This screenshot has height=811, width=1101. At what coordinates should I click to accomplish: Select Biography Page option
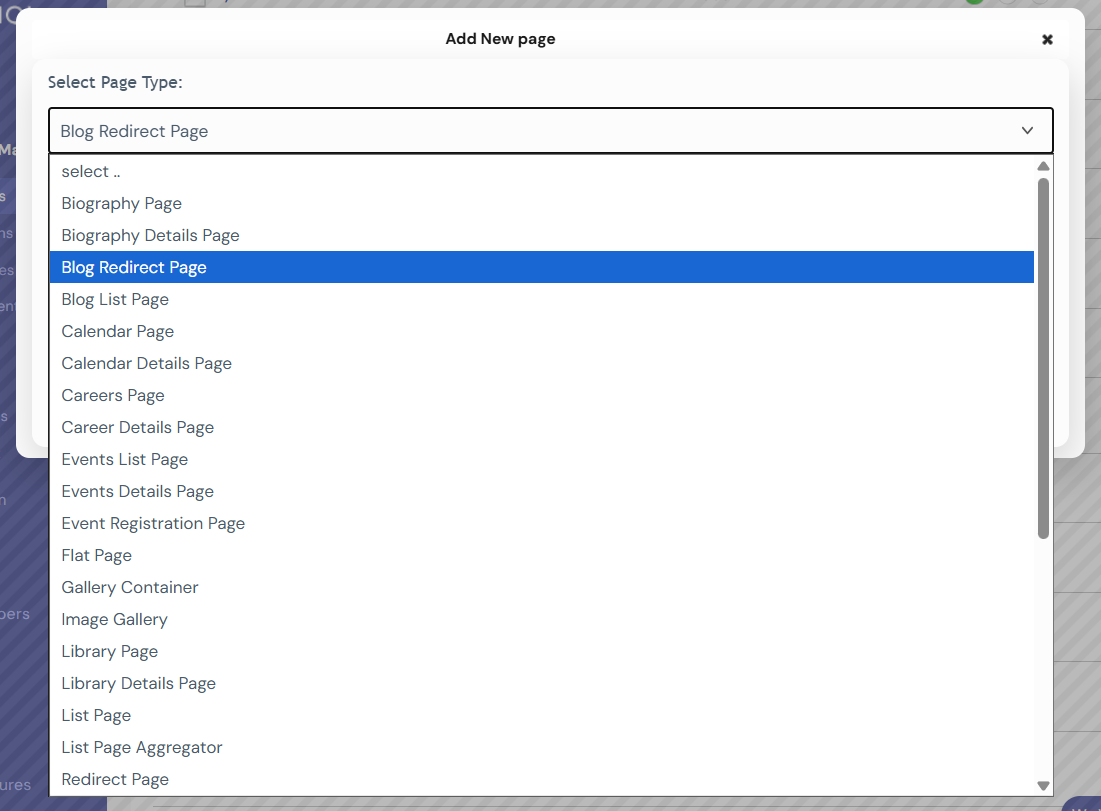click(x=541, y=204)
